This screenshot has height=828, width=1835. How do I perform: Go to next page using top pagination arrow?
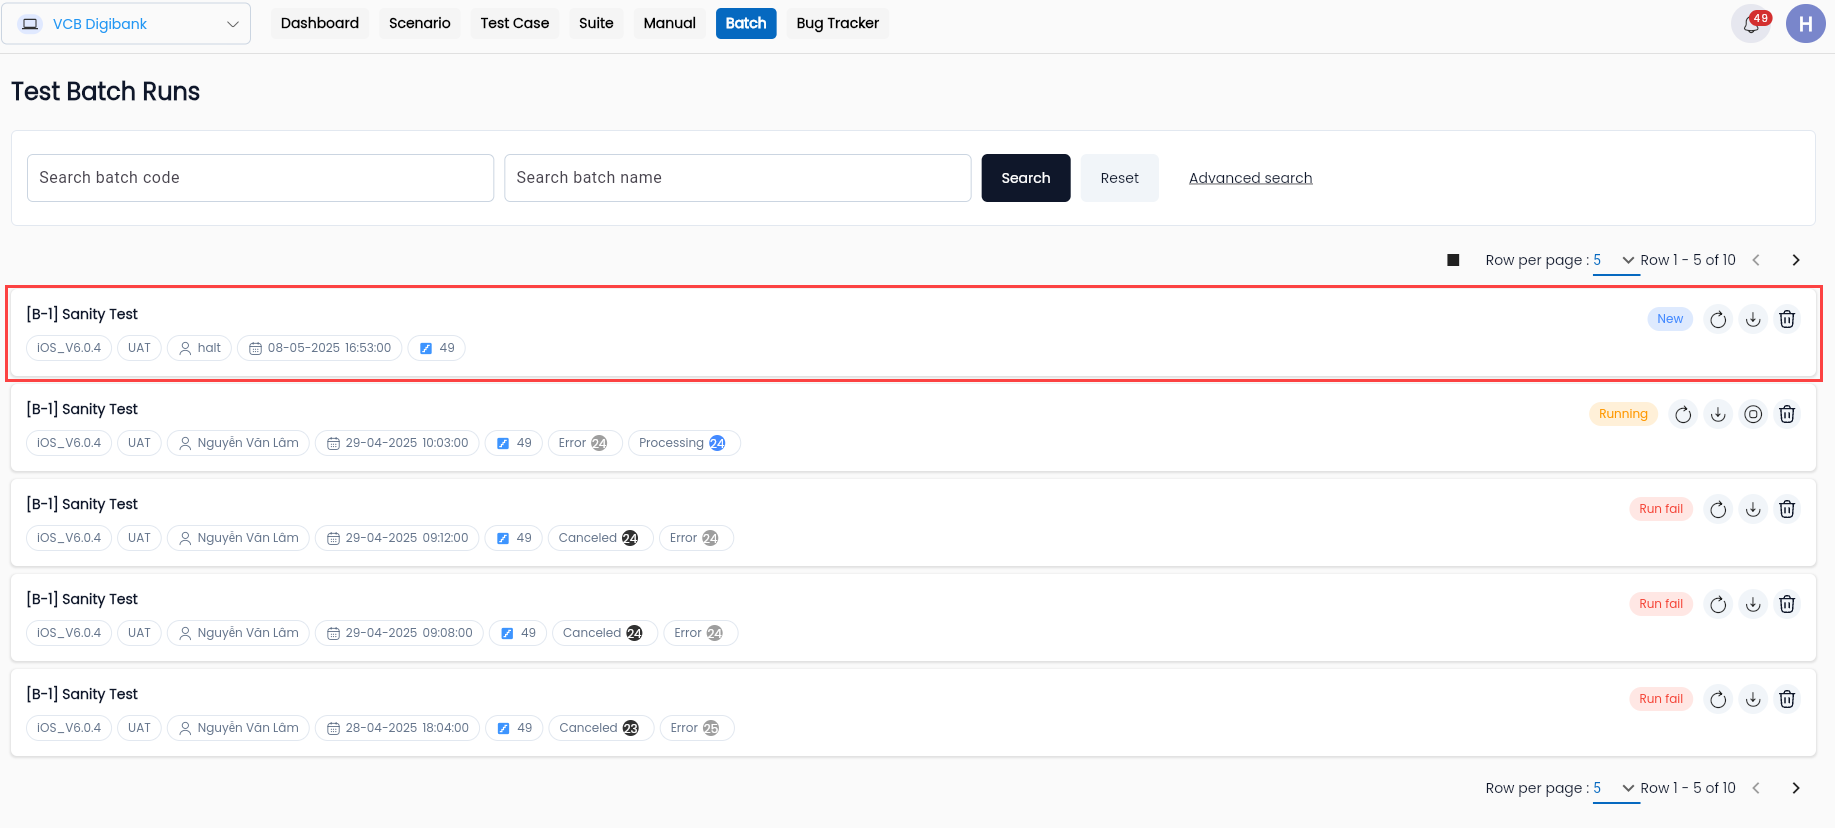pyautogui.click(x=1796, y=260)
